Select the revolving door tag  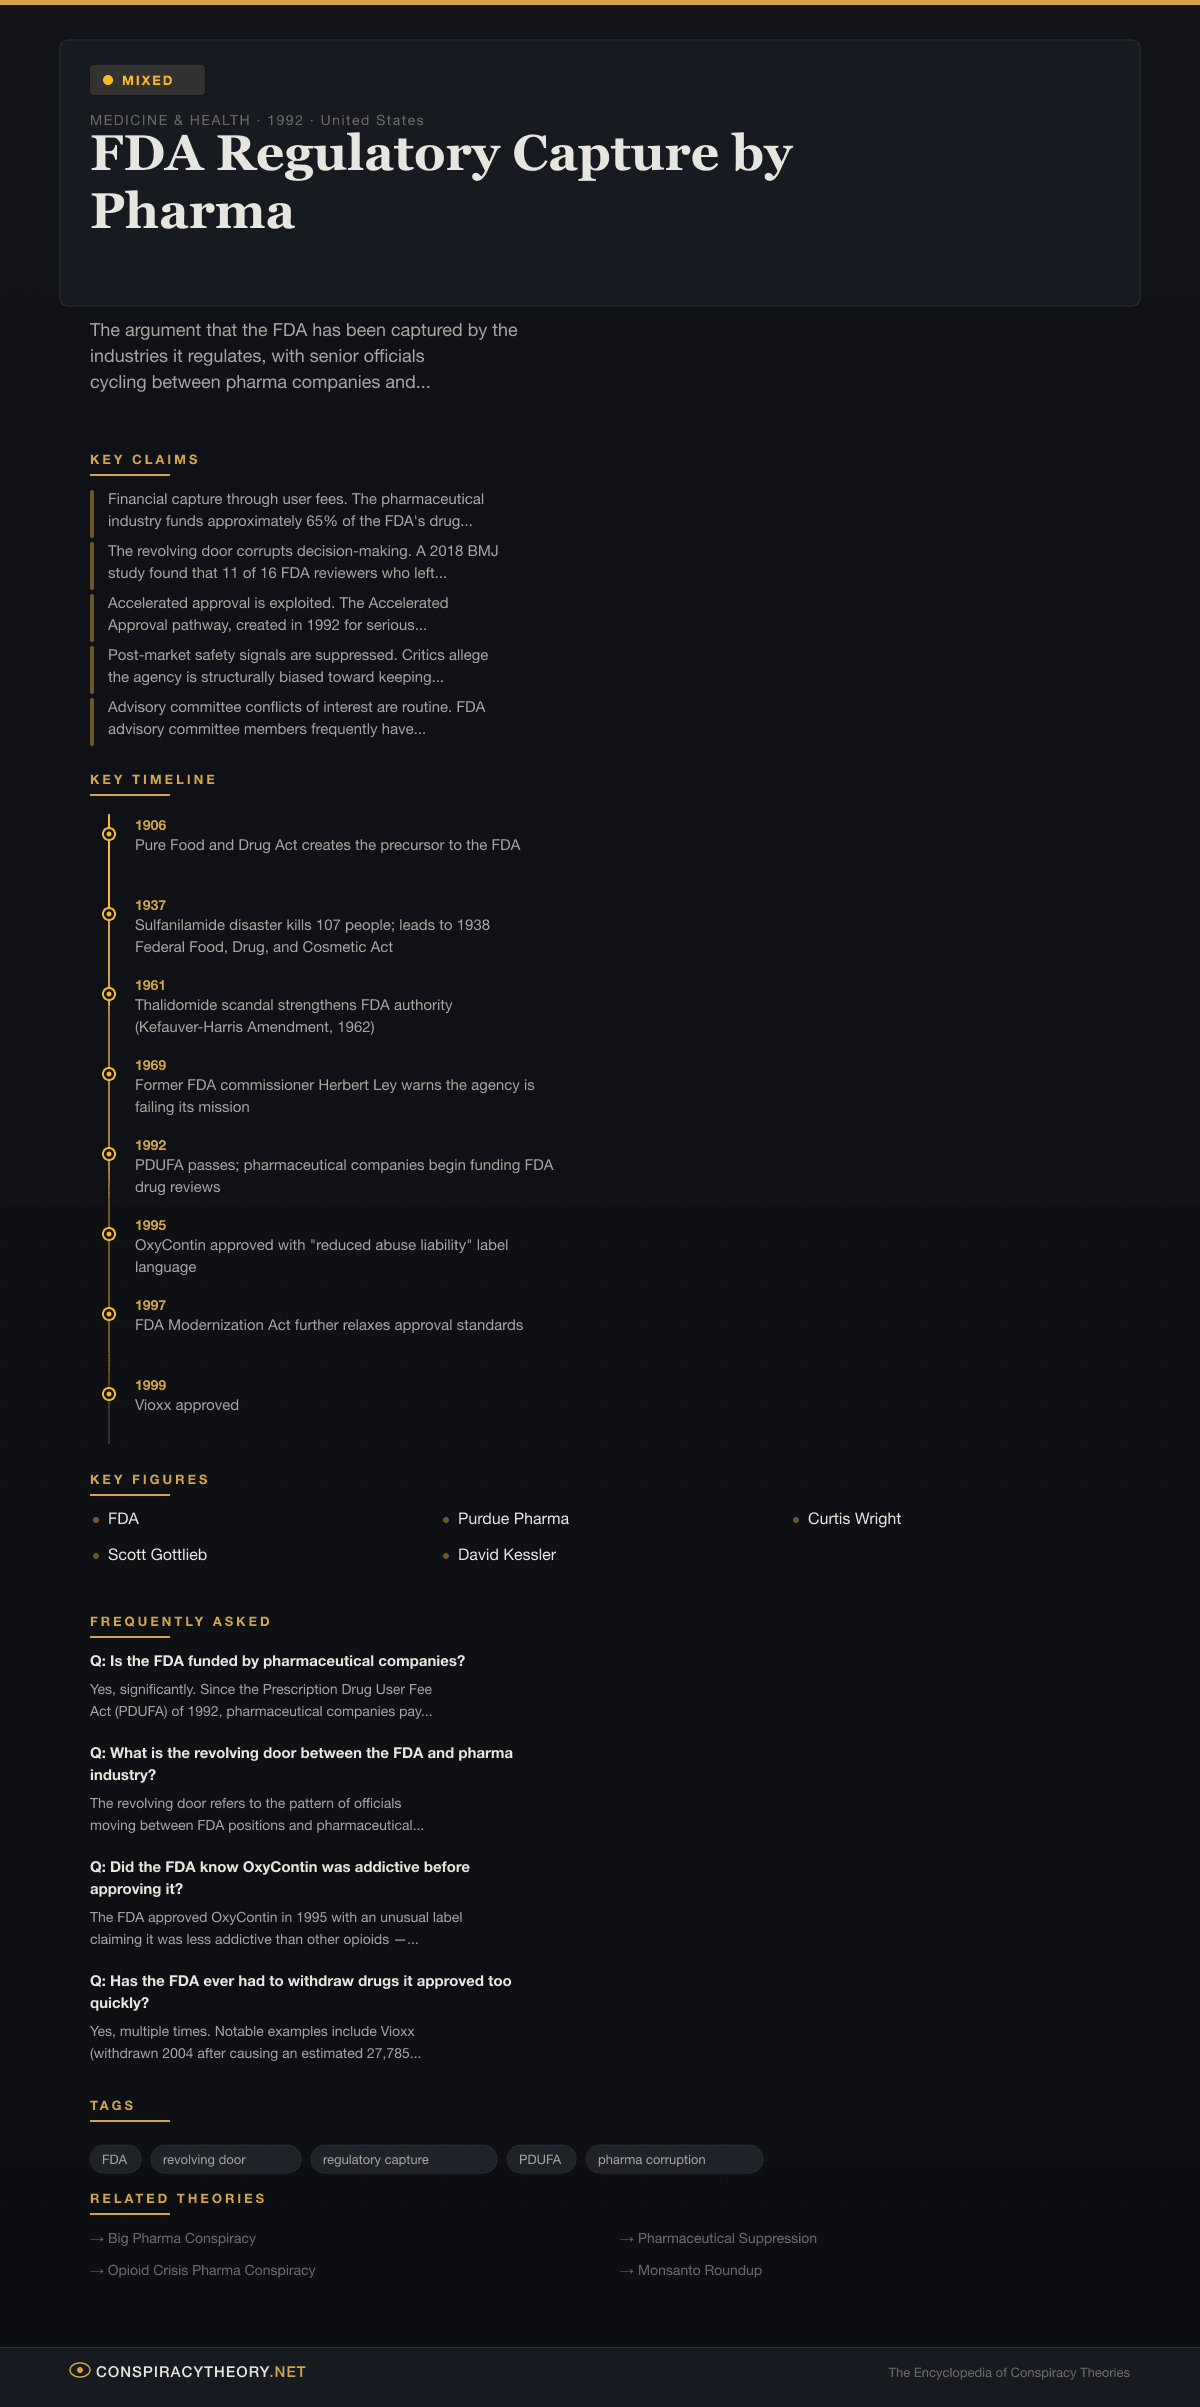coord(225,2159)
